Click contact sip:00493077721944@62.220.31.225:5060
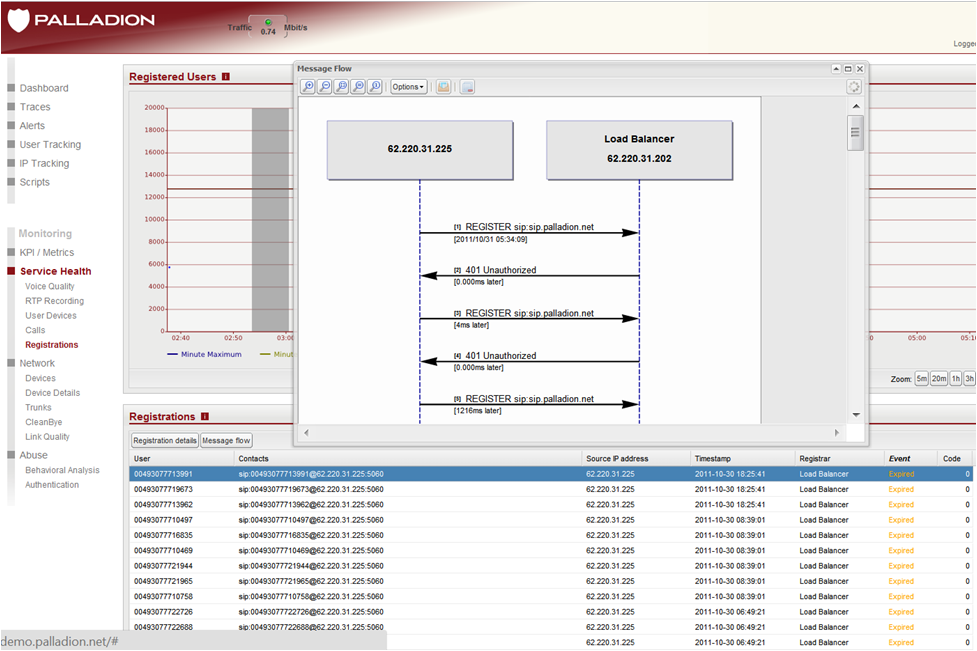 pos(311,566)
